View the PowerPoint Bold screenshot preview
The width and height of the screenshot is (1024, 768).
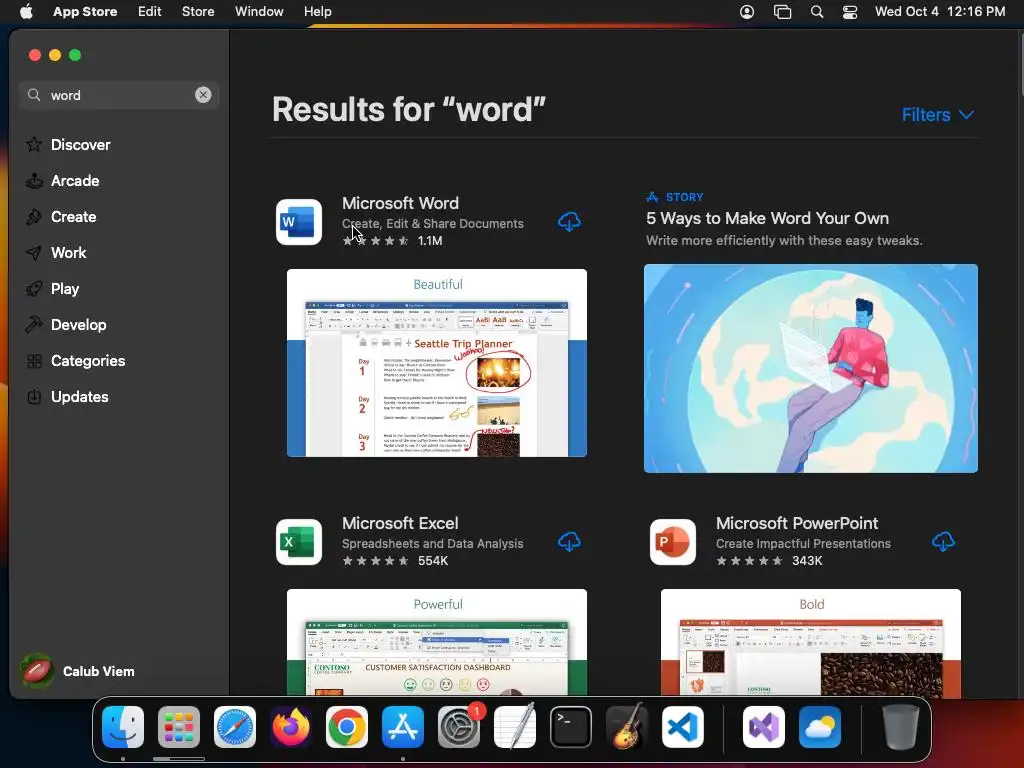810,642
